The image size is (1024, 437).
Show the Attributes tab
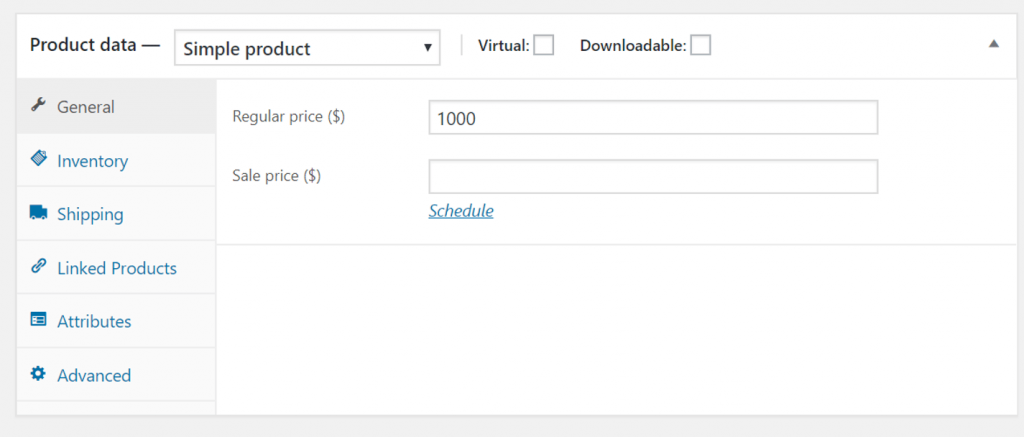pyautogui.click(x=94, y=322)
